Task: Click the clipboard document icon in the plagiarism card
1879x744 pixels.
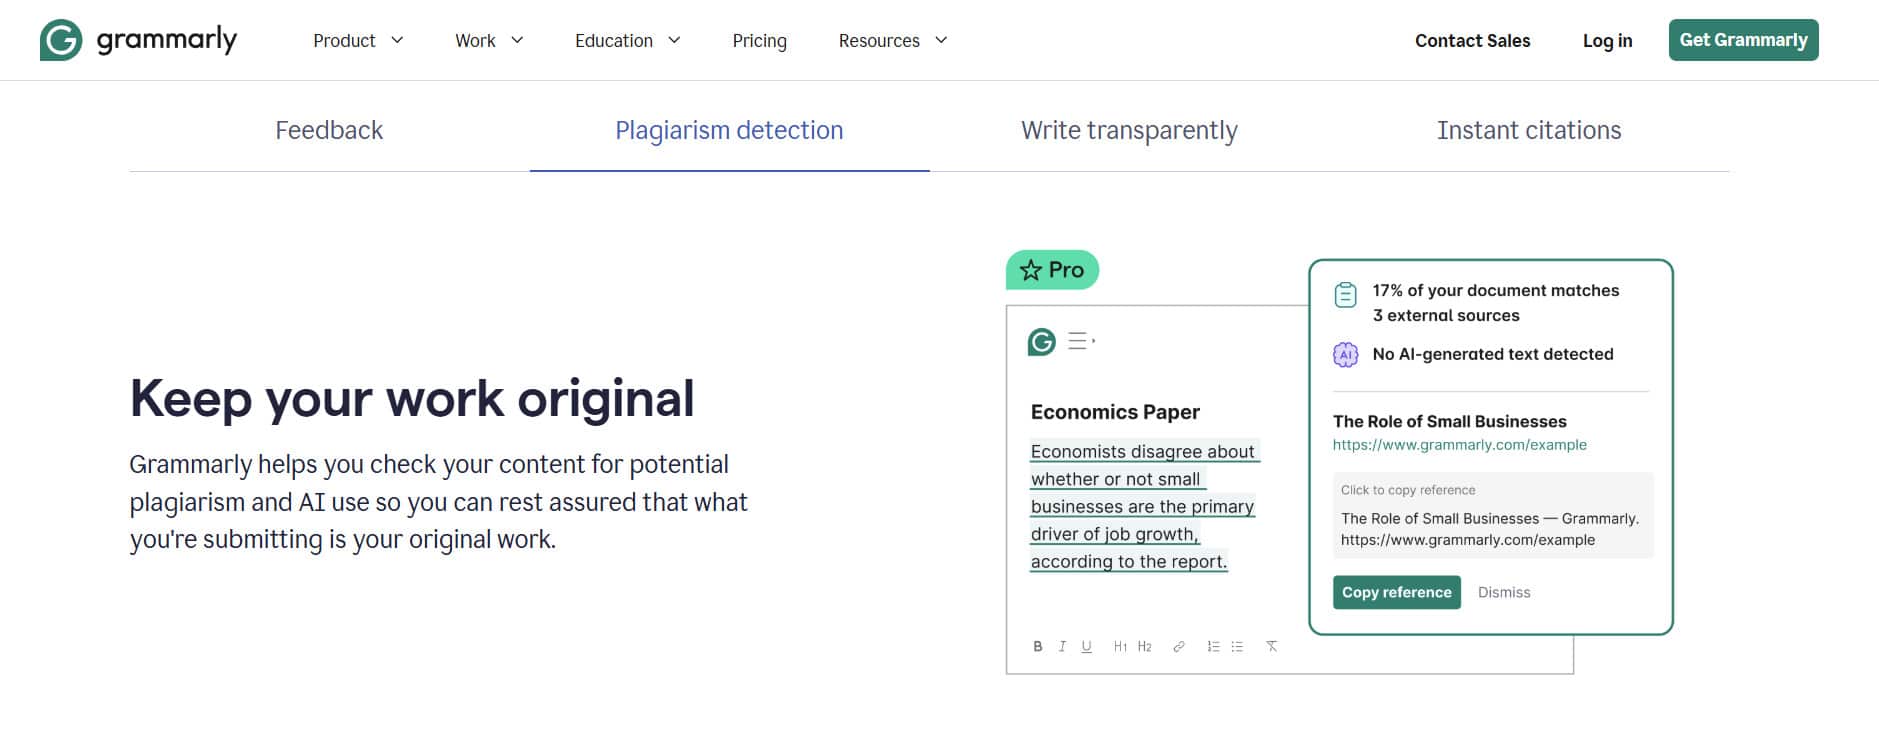Action: coord(1346,295)
